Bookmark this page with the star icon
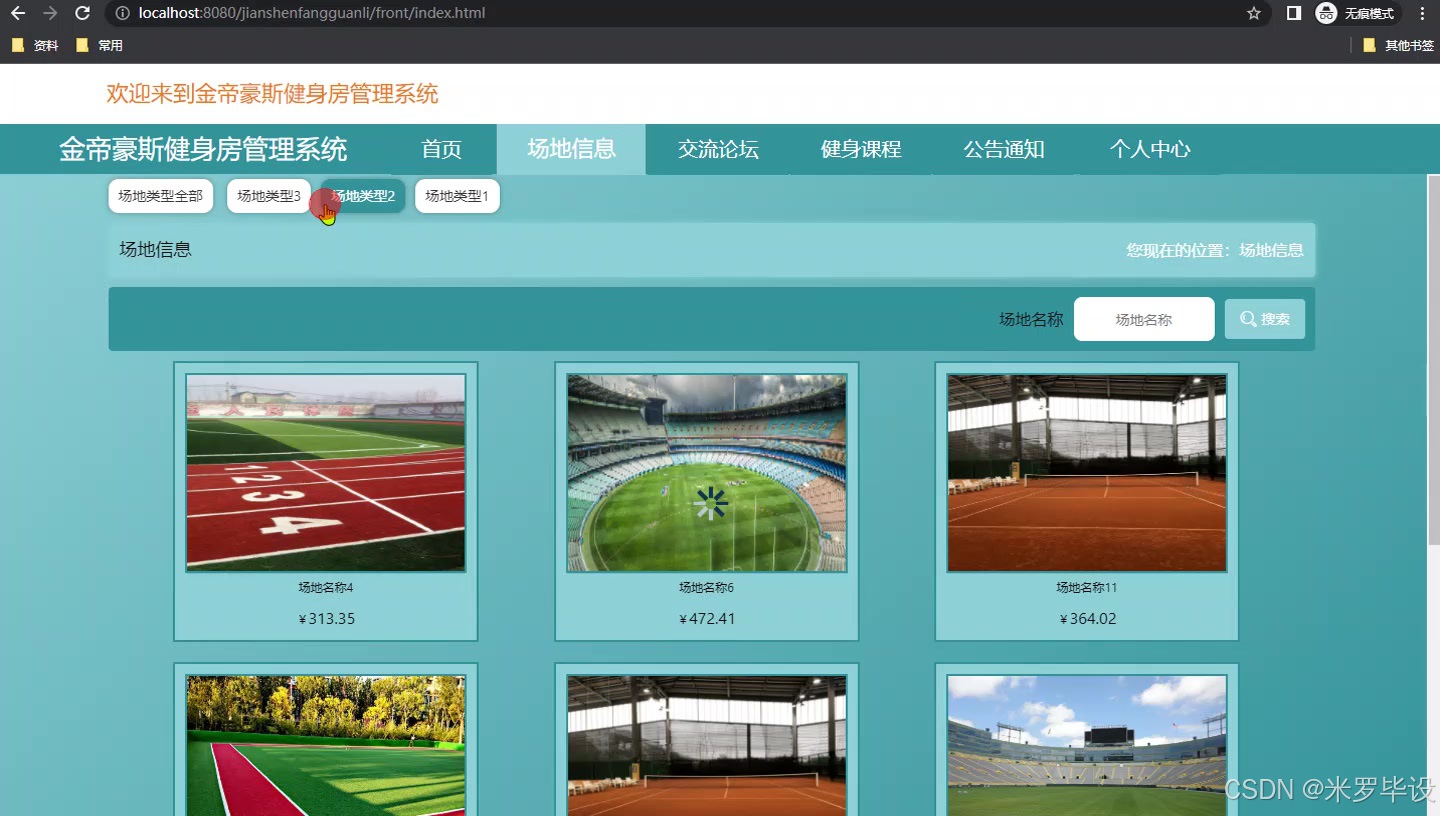Viewport: 1440px width, 816px height. click(1254, 14)
